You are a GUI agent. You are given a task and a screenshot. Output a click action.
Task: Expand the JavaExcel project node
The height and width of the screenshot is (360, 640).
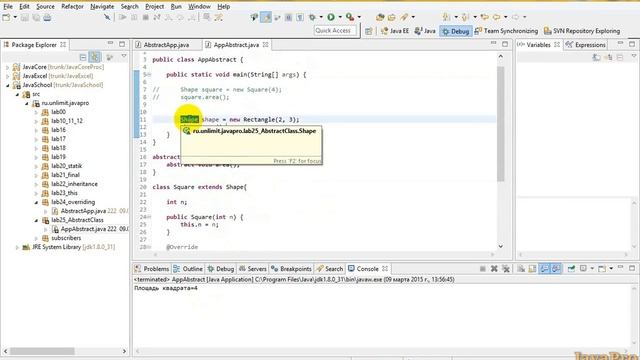click(x=7, y=76)
